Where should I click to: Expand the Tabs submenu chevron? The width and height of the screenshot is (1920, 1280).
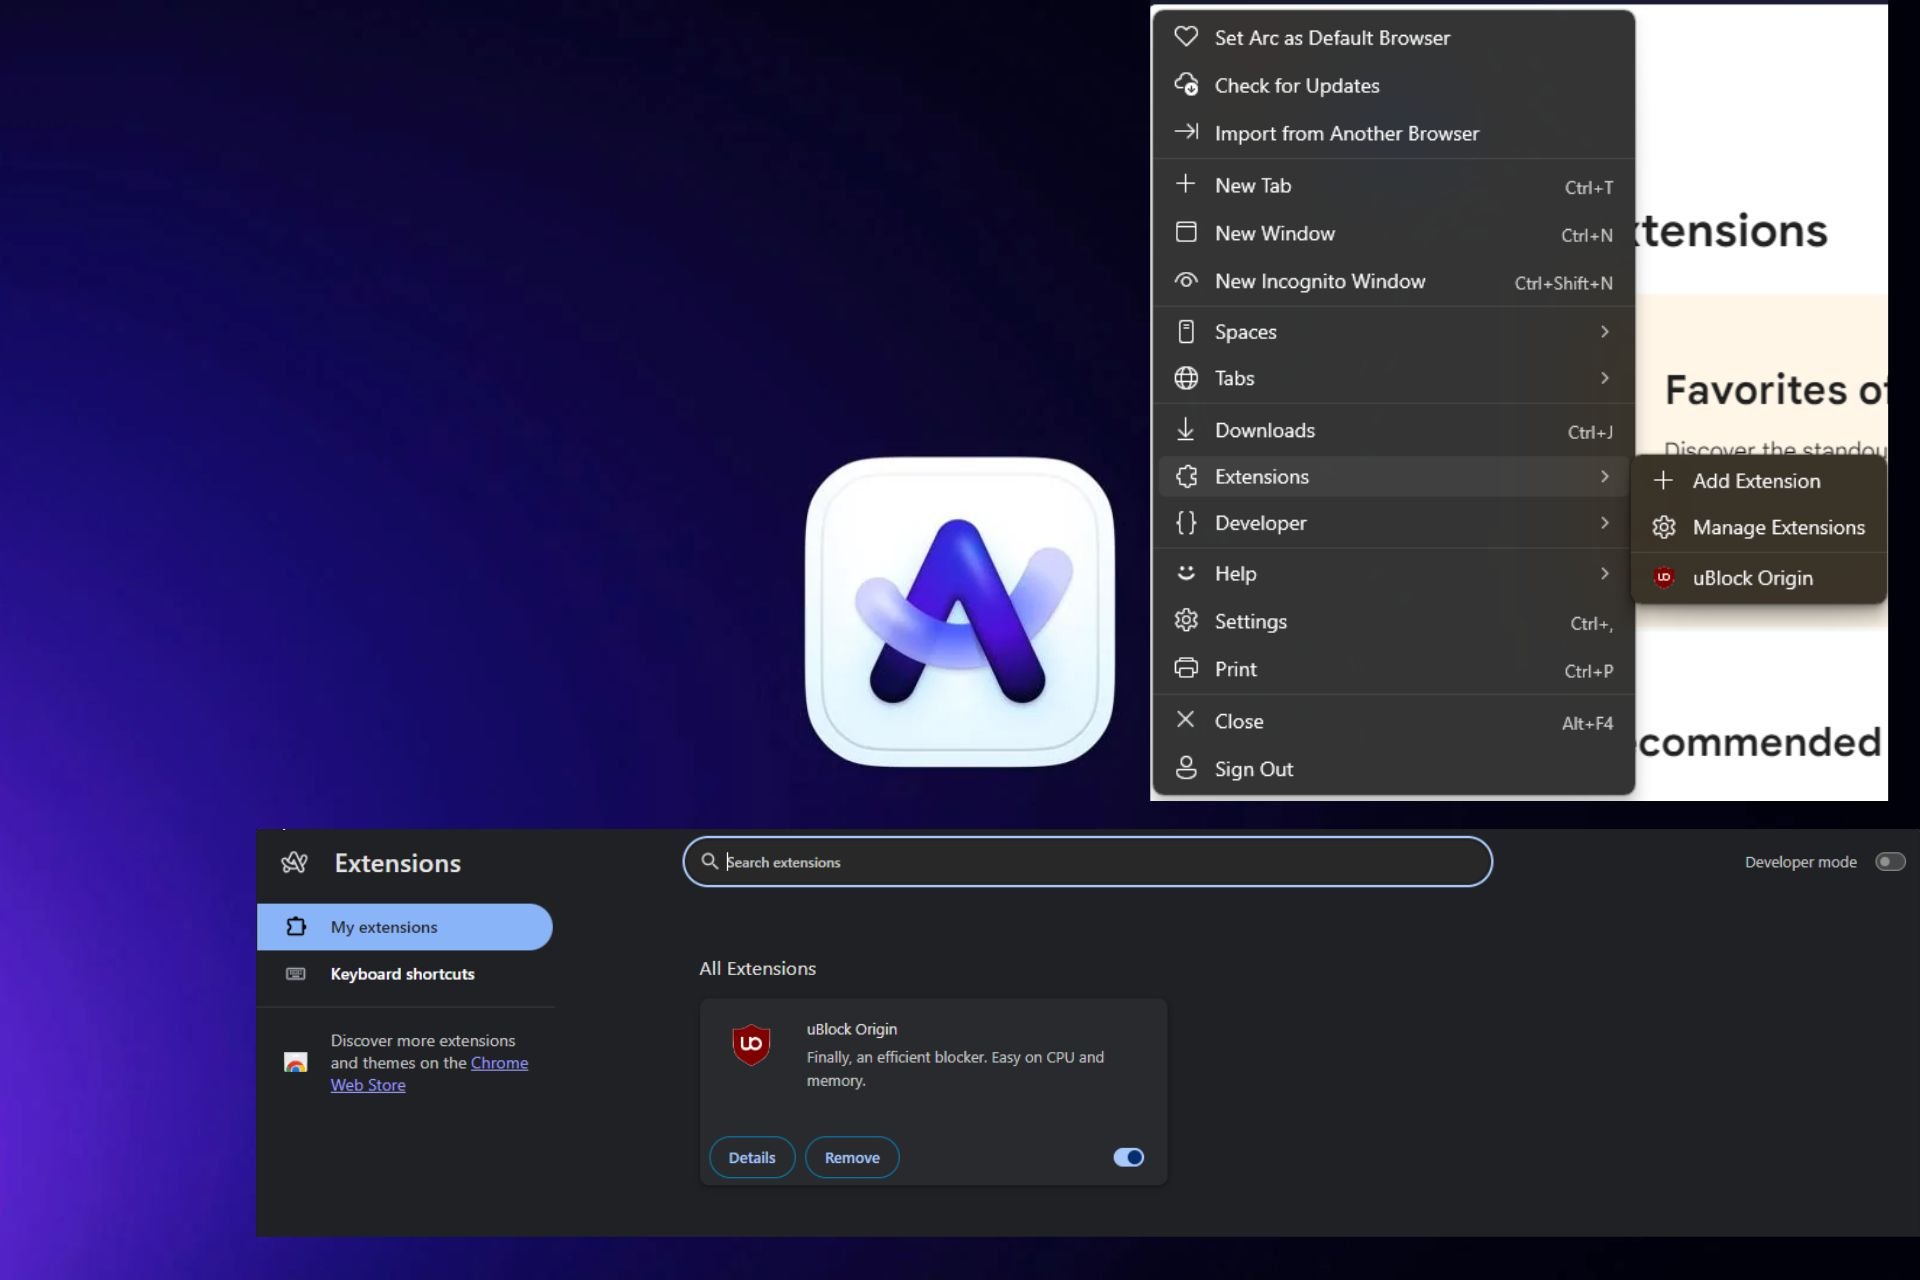tap(1604, 378)
